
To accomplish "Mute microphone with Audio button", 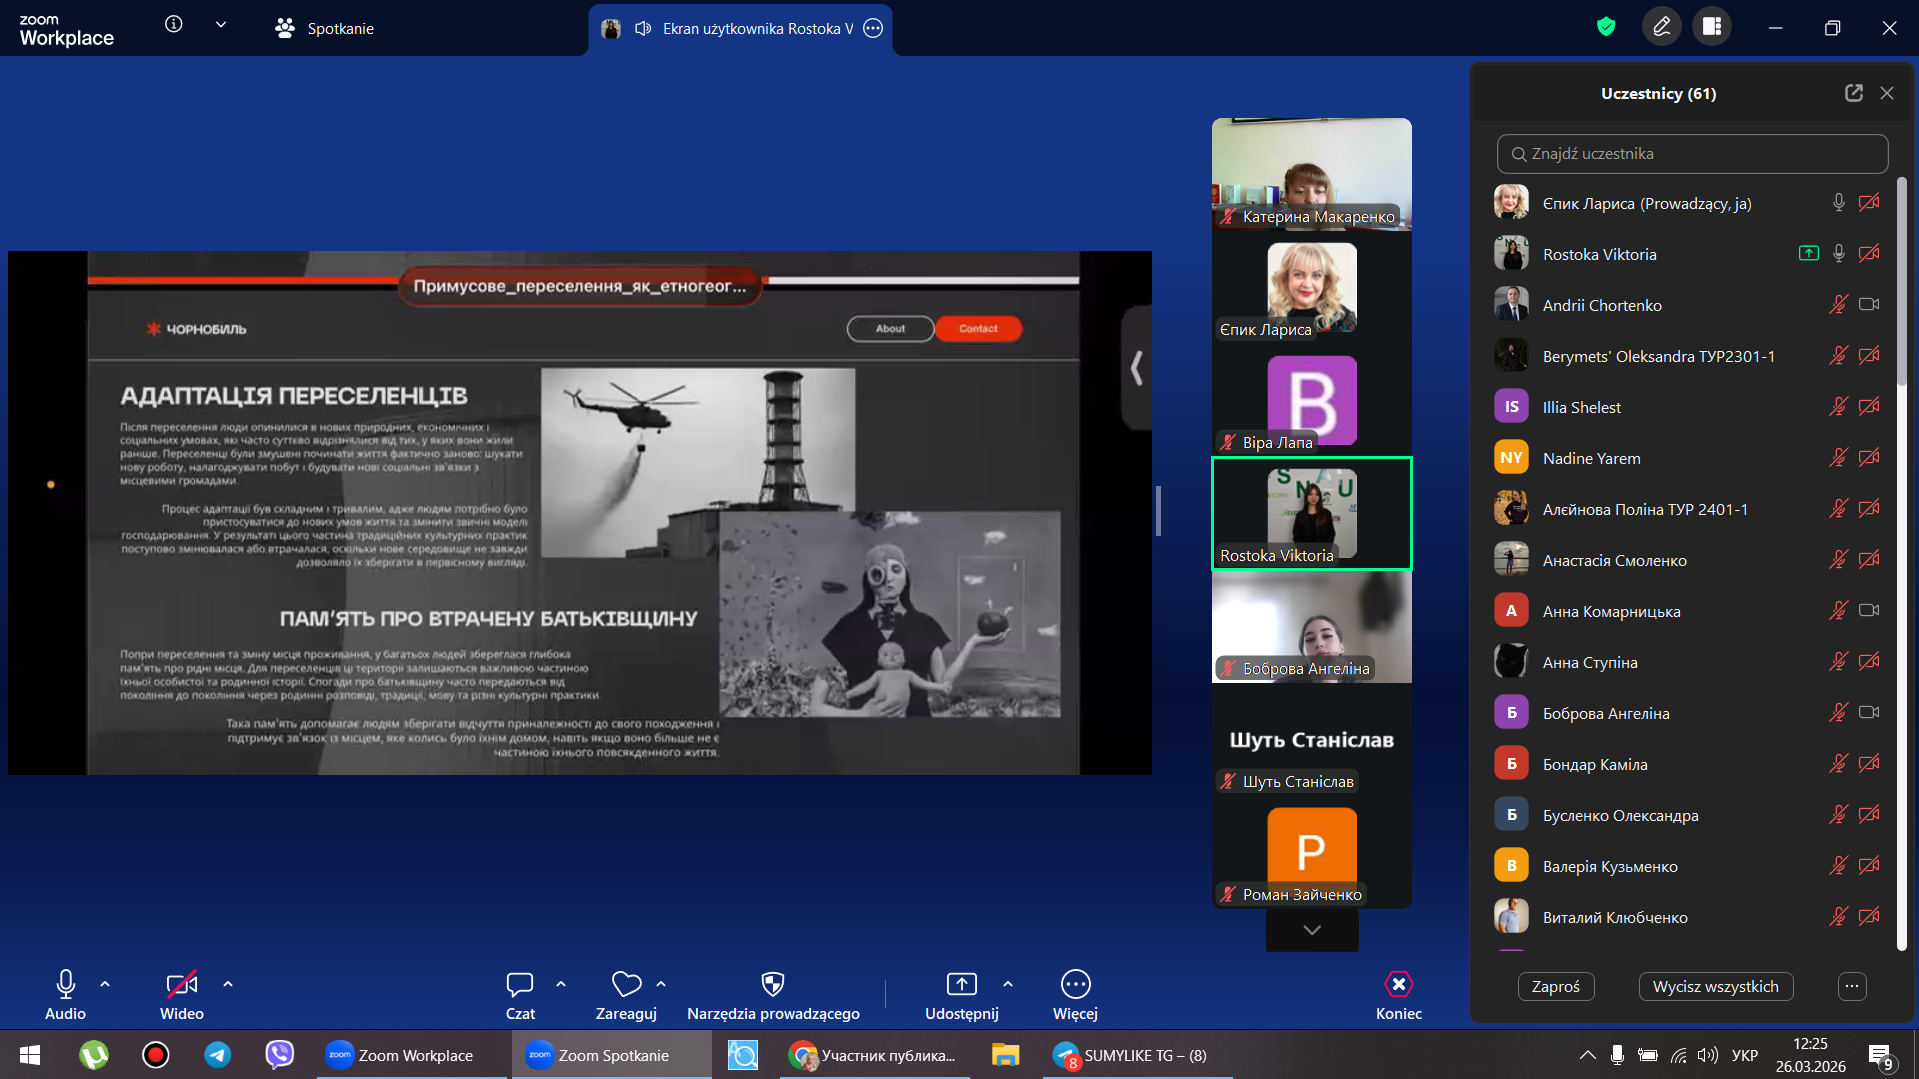I will [65, 985].
